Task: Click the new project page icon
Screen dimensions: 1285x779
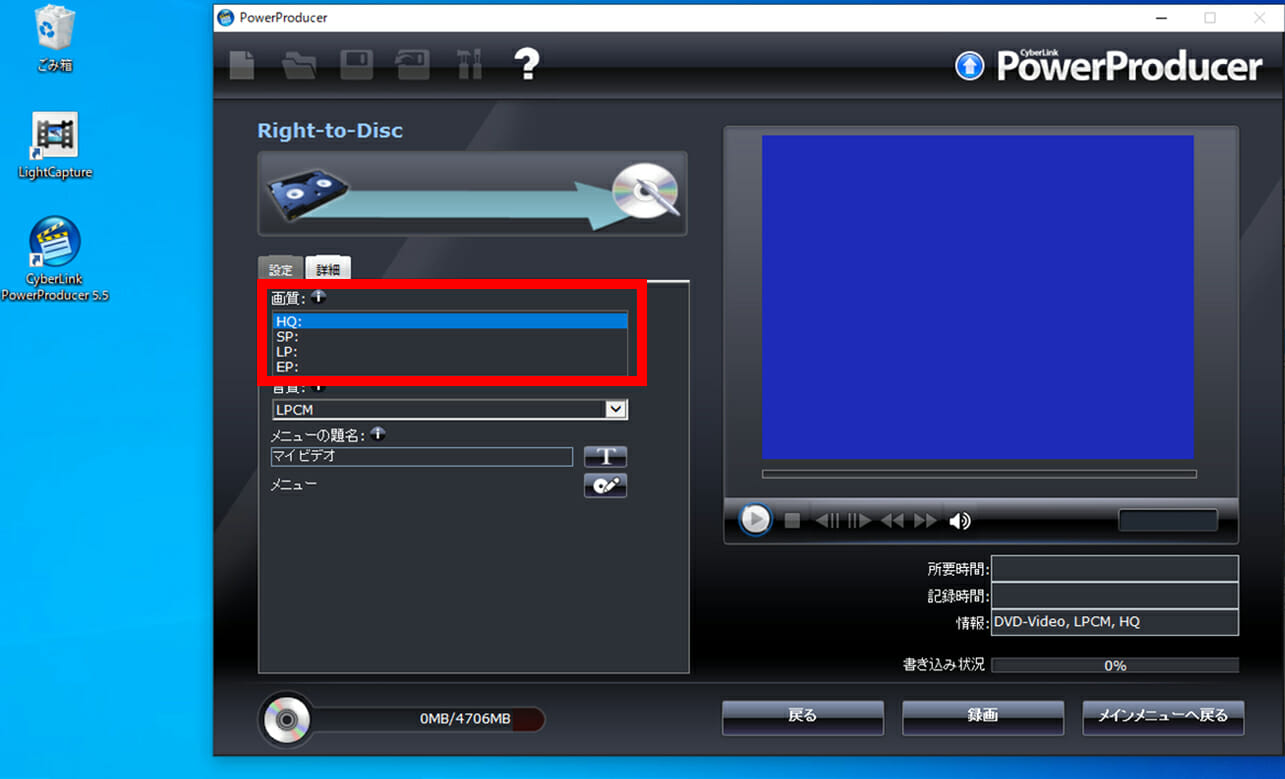Action: 242,65
